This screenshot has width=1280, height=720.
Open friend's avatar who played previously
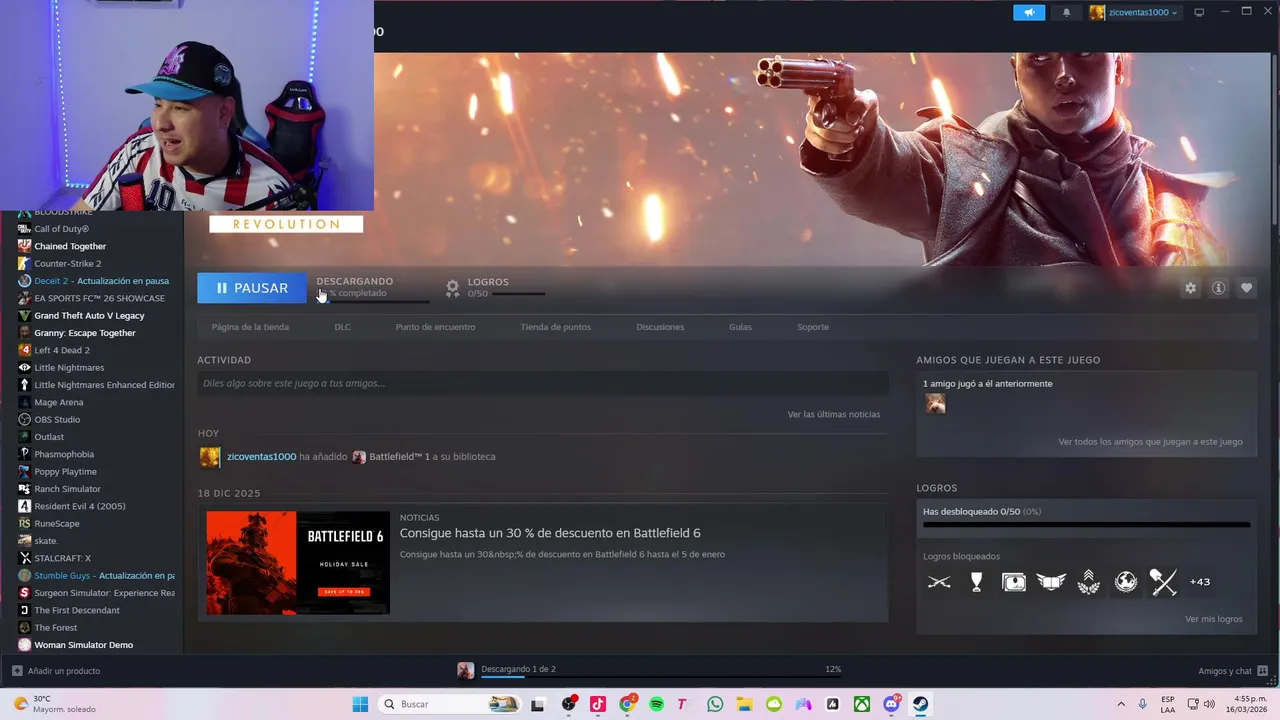click(935, 403)
